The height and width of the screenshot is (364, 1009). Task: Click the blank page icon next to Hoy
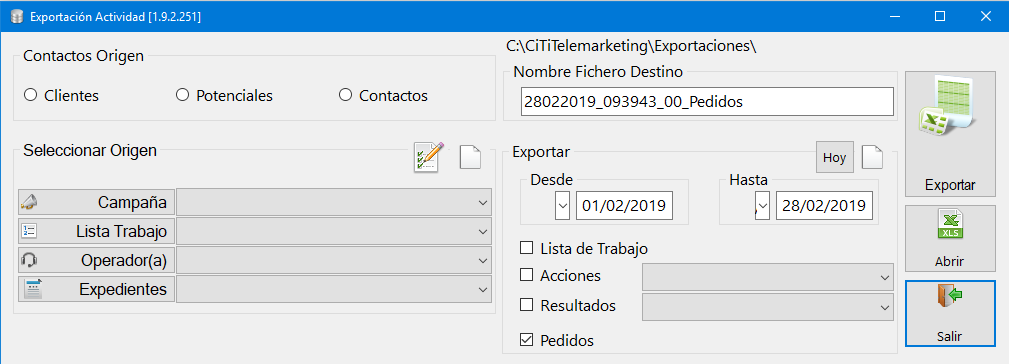click(873, 157)
